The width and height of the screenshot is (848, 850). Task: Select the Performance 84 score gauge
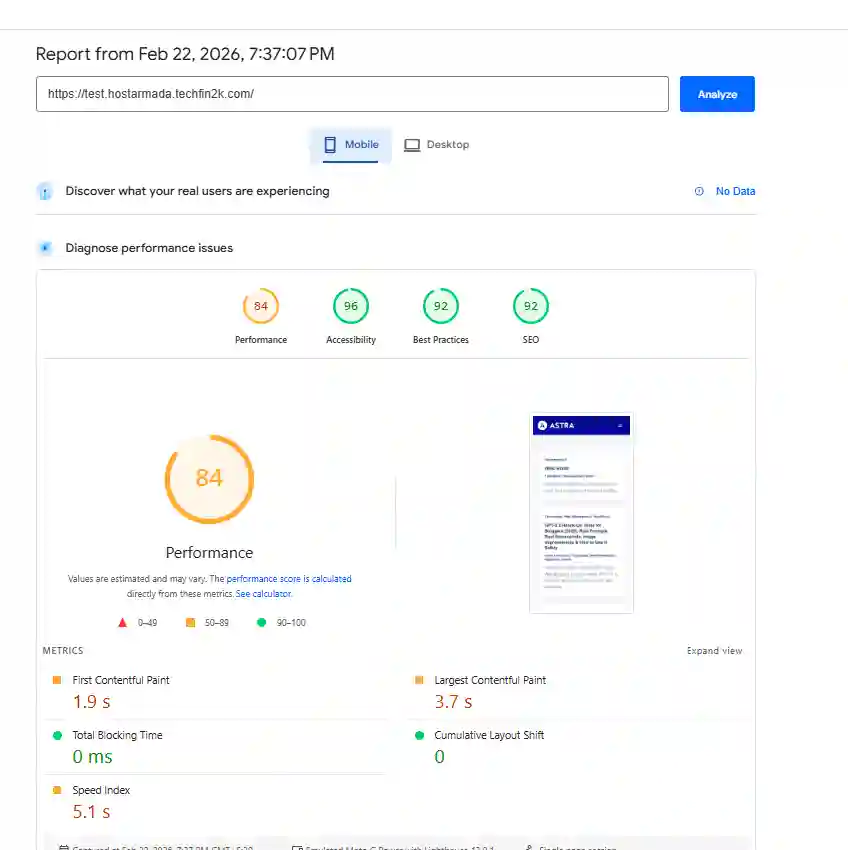261,306
